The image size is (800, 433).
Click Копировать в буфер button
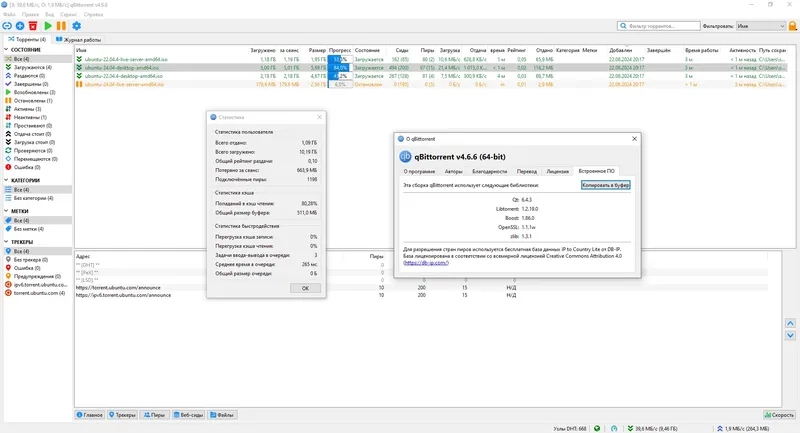[606, 185]
